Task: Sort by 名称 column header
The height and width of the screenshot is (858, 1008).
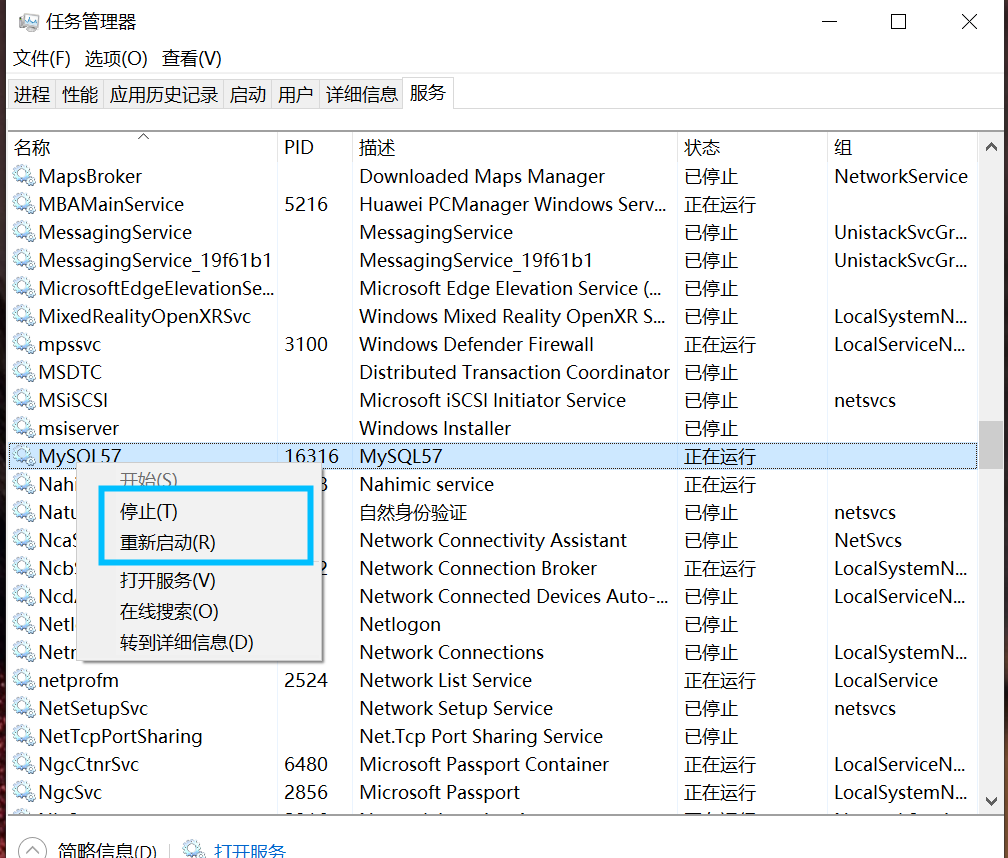Action: coord(32,148)
